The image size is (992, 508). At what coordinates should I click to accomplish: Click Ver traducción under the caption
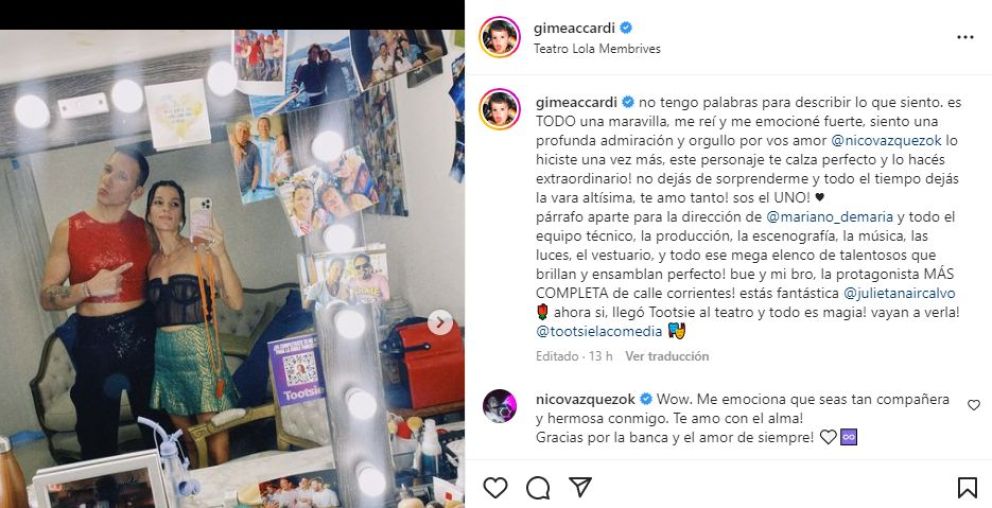[667, 356]
